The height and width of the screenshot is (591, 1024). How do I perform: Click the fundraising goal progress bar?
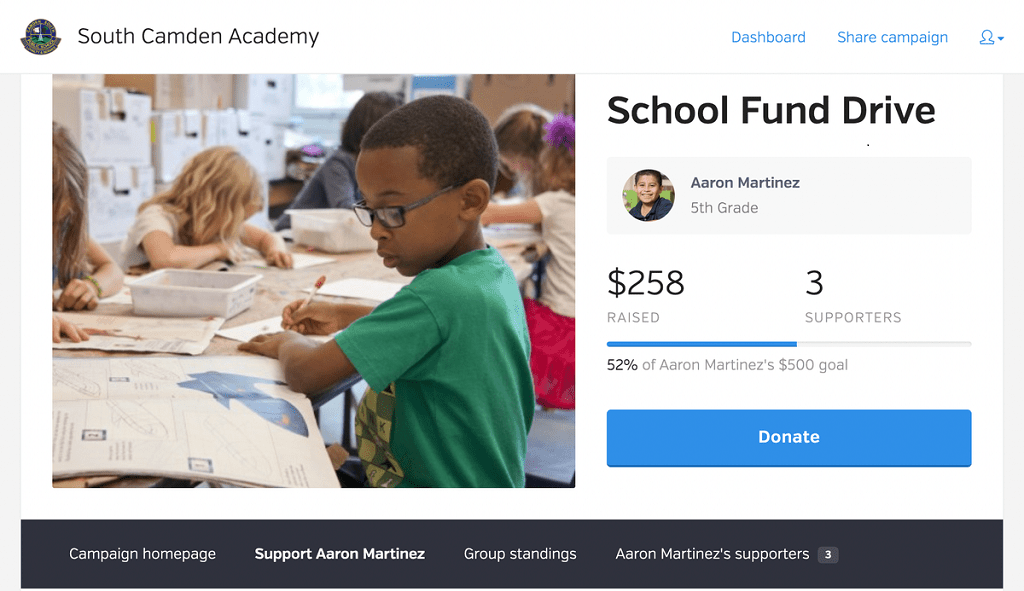coord(789,344)
